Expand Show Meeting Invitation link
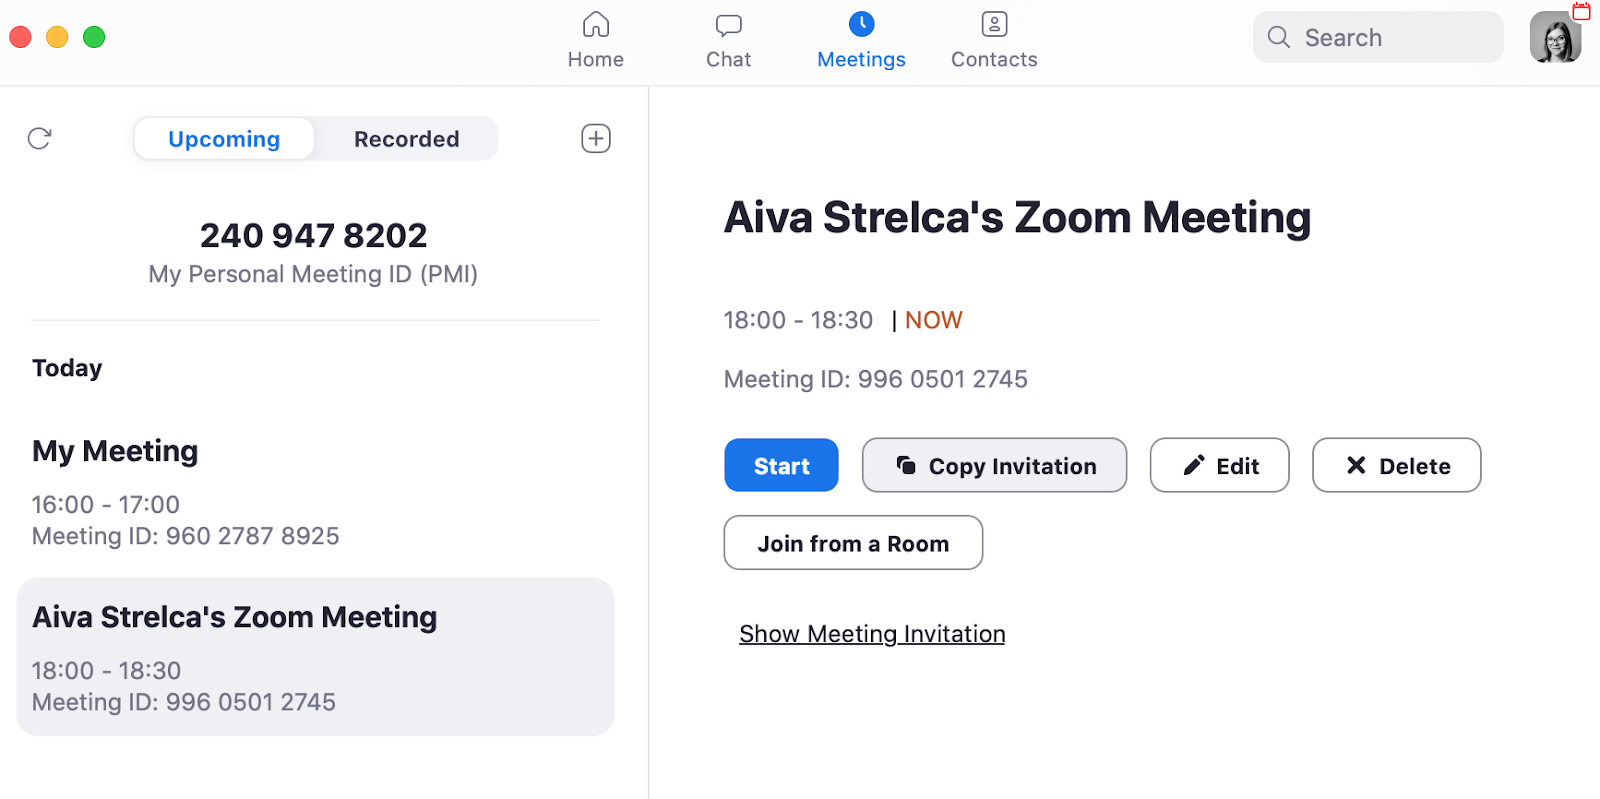This screenshot has width=1600, height=799. point(872,634)
